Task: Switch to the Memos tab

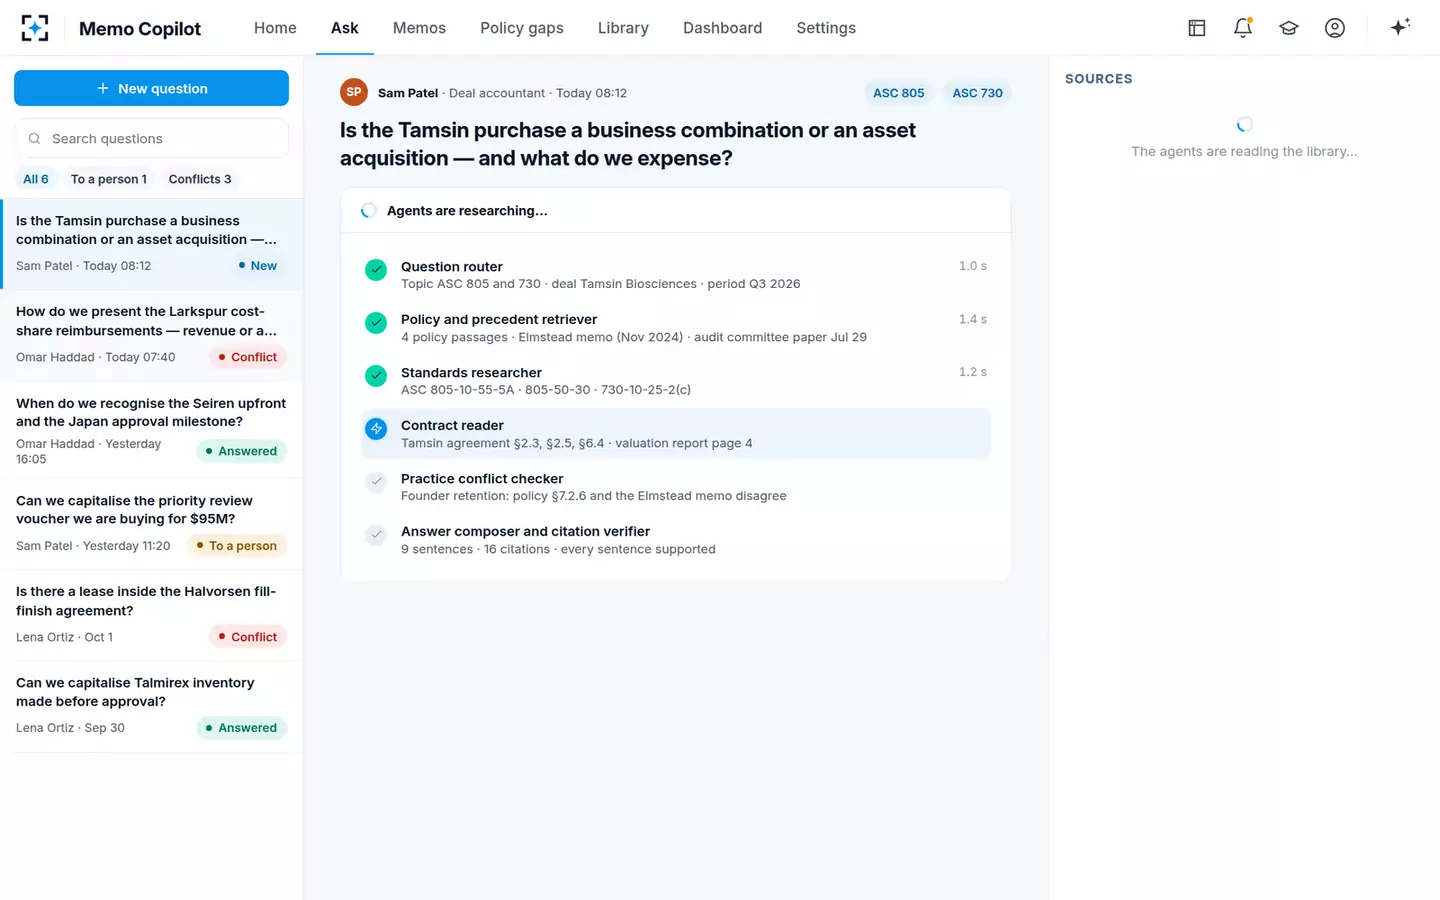Action: pyautogui.click(x=419, y=28)
